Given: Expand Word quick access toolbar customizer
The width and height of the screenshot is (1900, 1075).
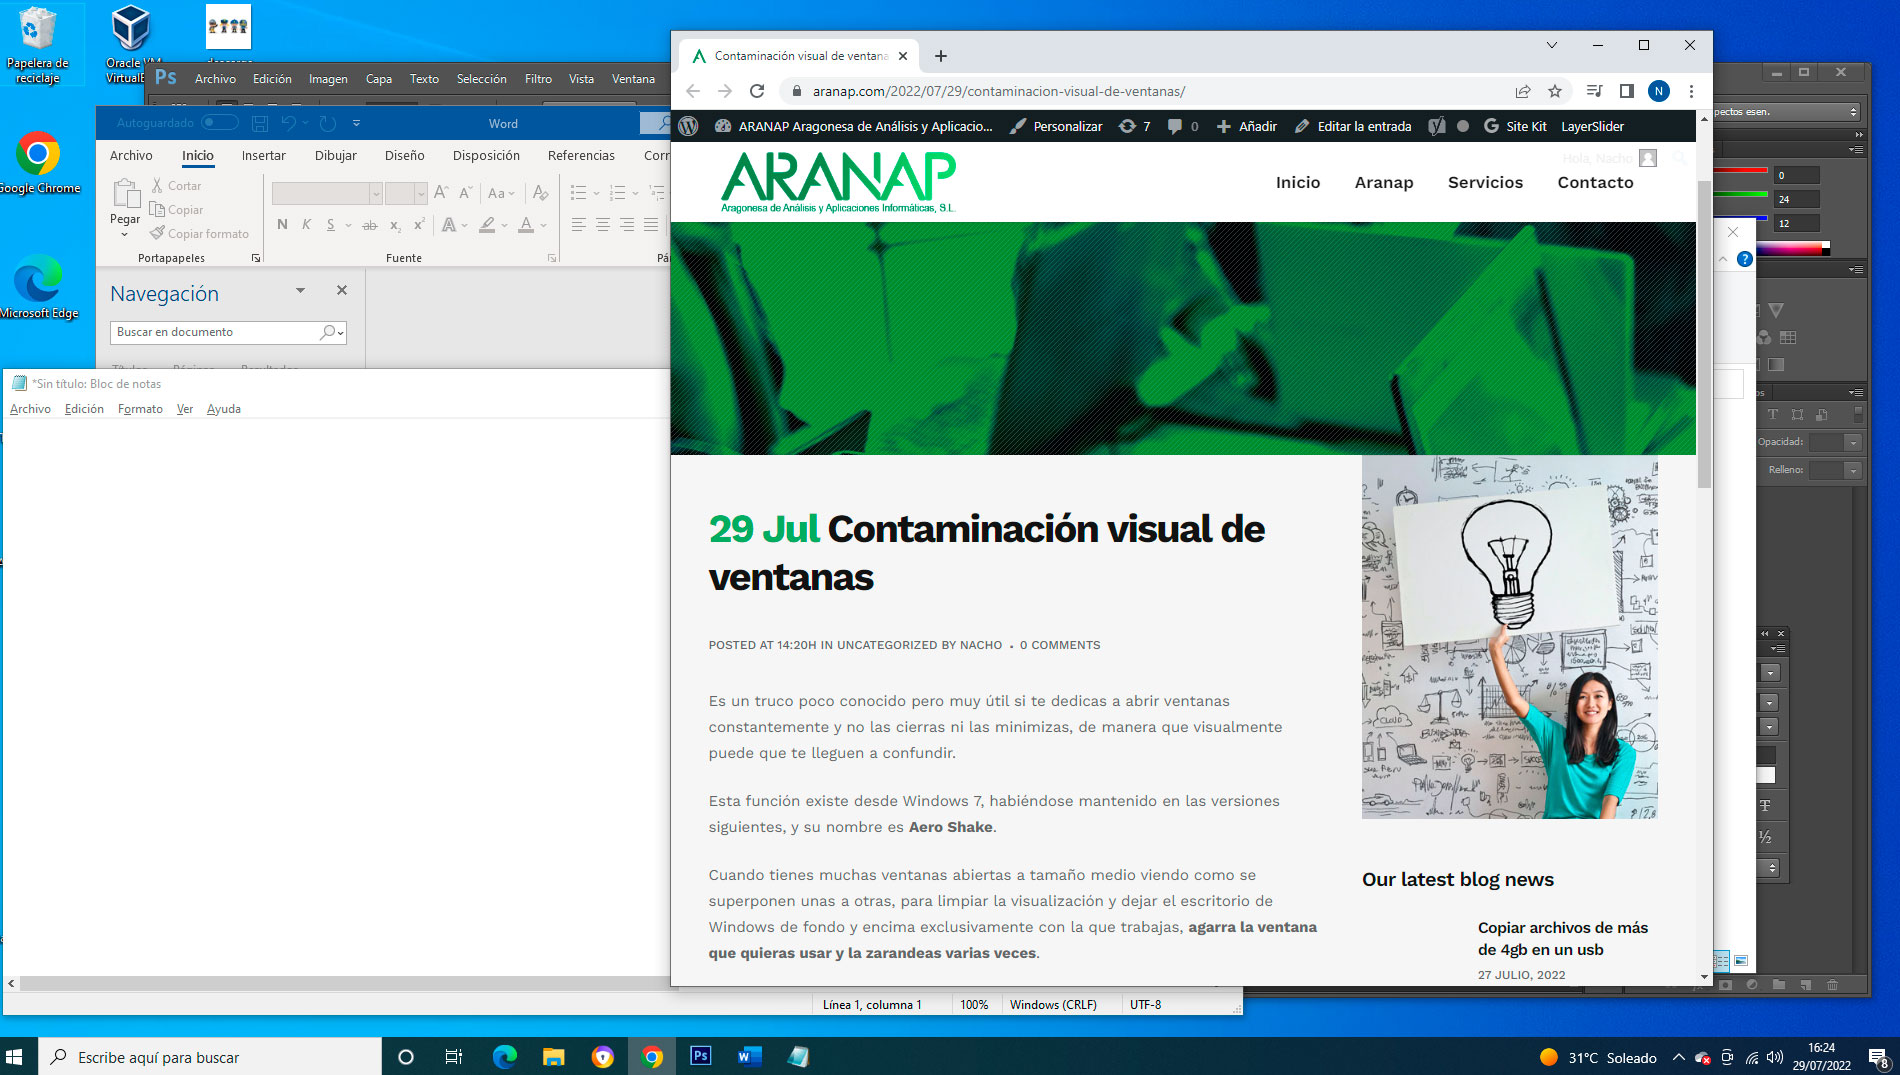Looking at the screenshot, I should (x=356, y=123).
